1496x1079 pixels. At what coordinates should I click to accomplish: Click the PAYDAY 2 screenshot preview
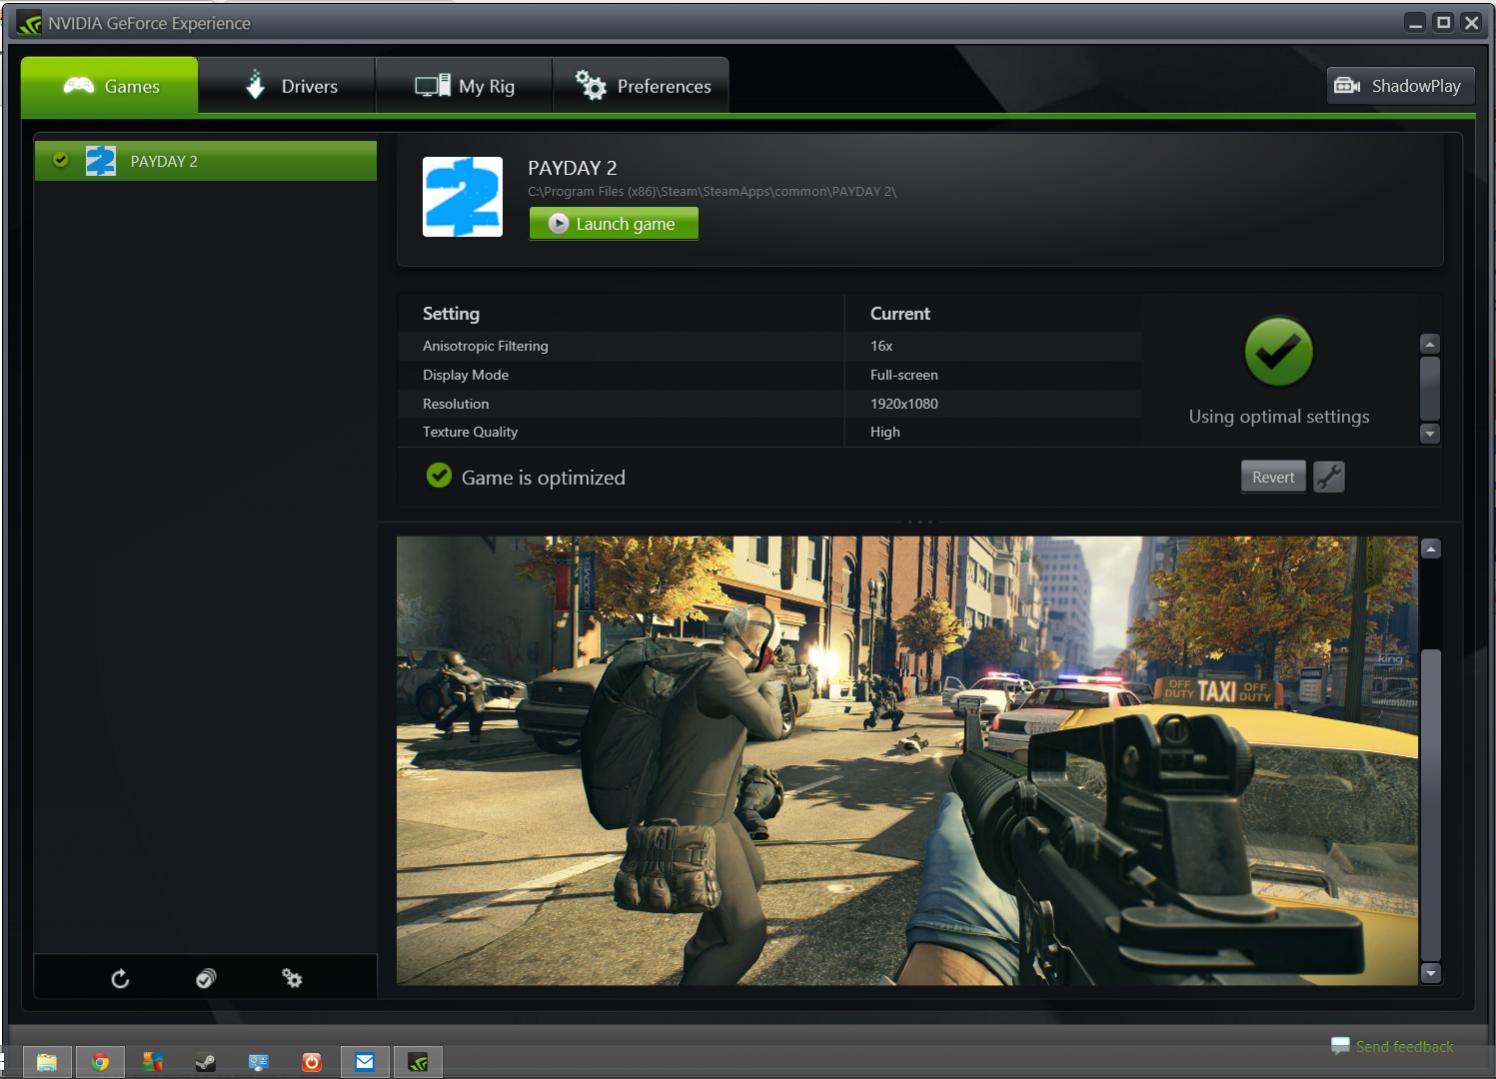907,760
